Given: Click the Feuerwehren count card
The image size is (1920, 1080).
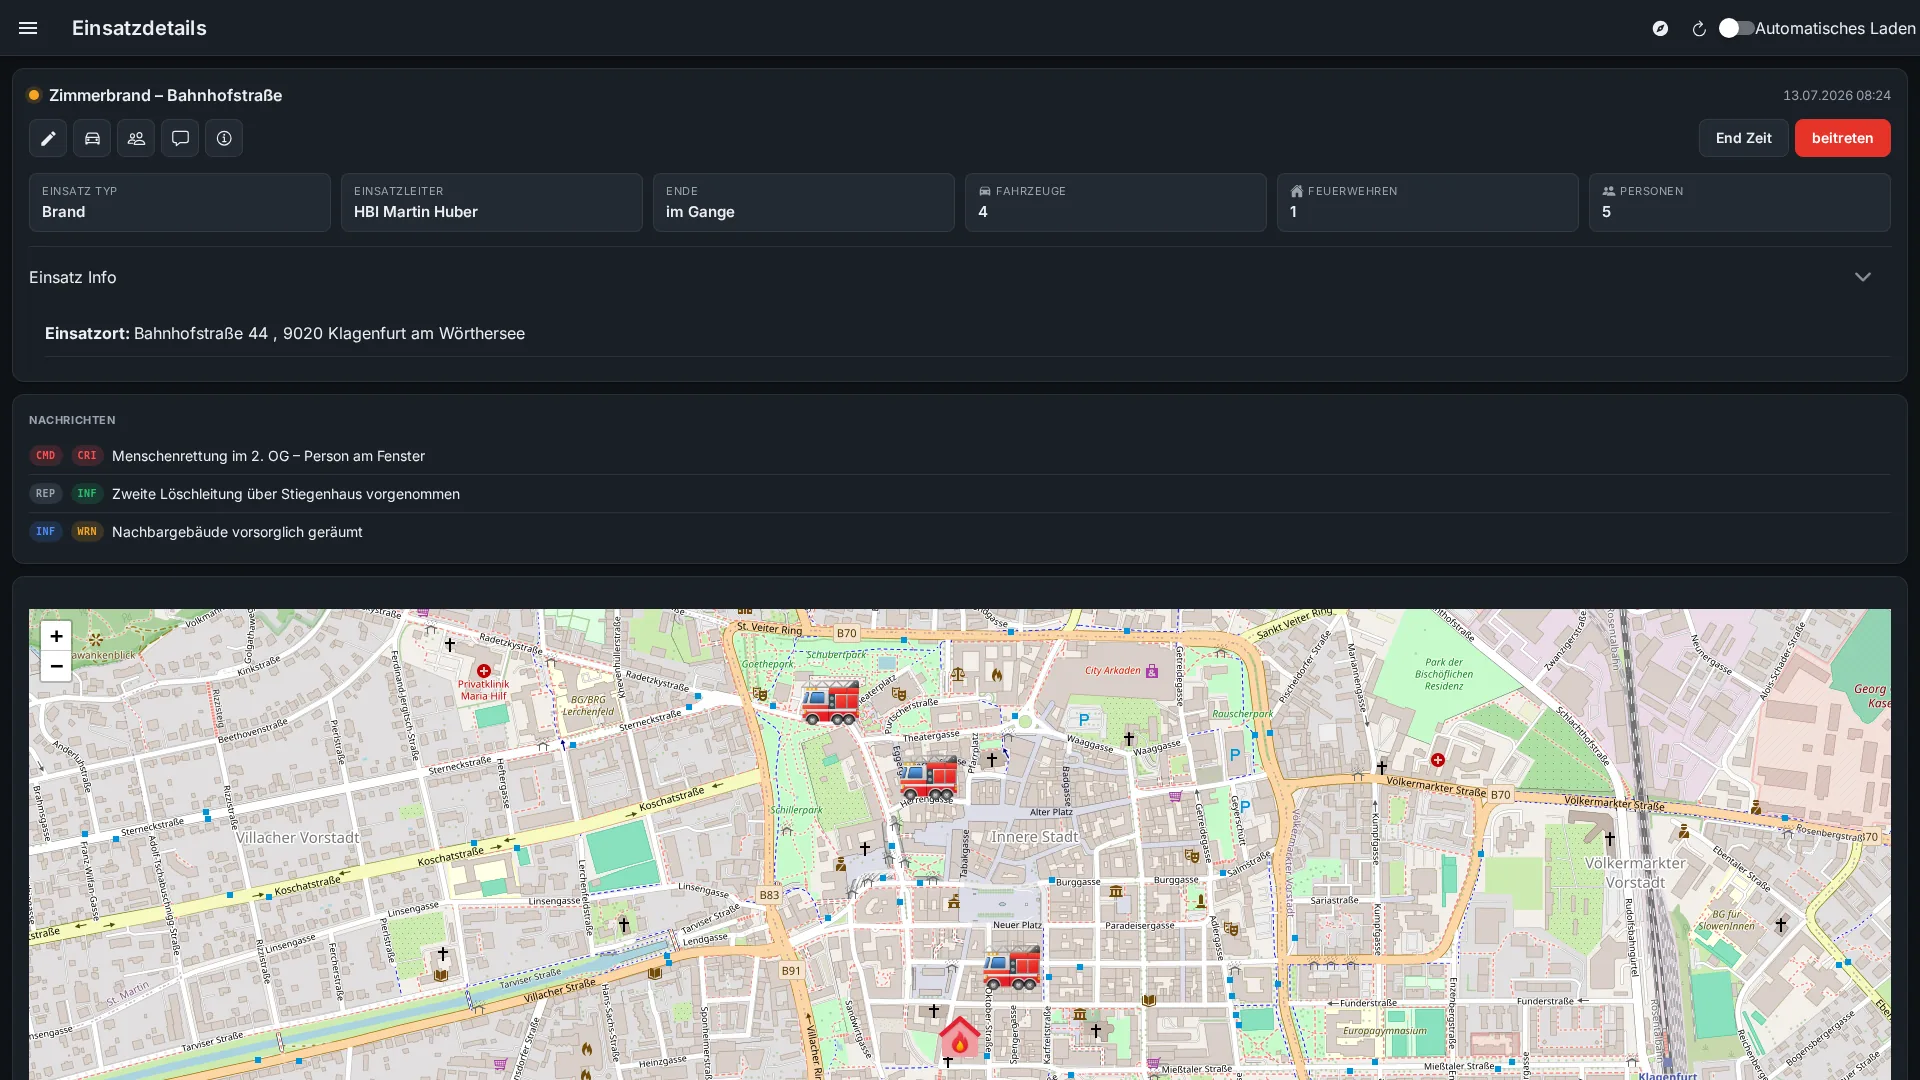Looking at the screenshot, I should click(x=1428, y=202).
